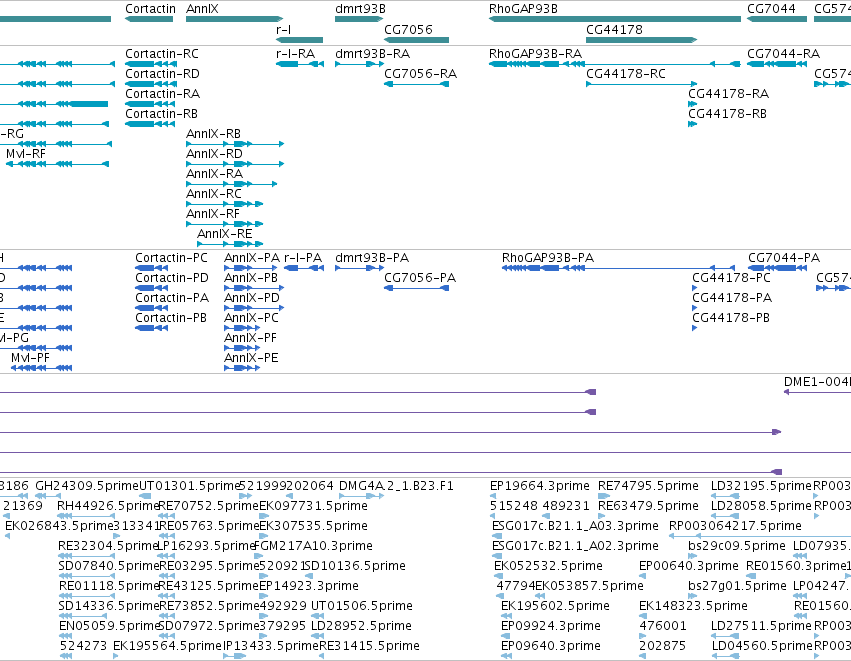Select protein Cortactin-PD
Screen dimensions: 851x661
[x=172, y=278]
